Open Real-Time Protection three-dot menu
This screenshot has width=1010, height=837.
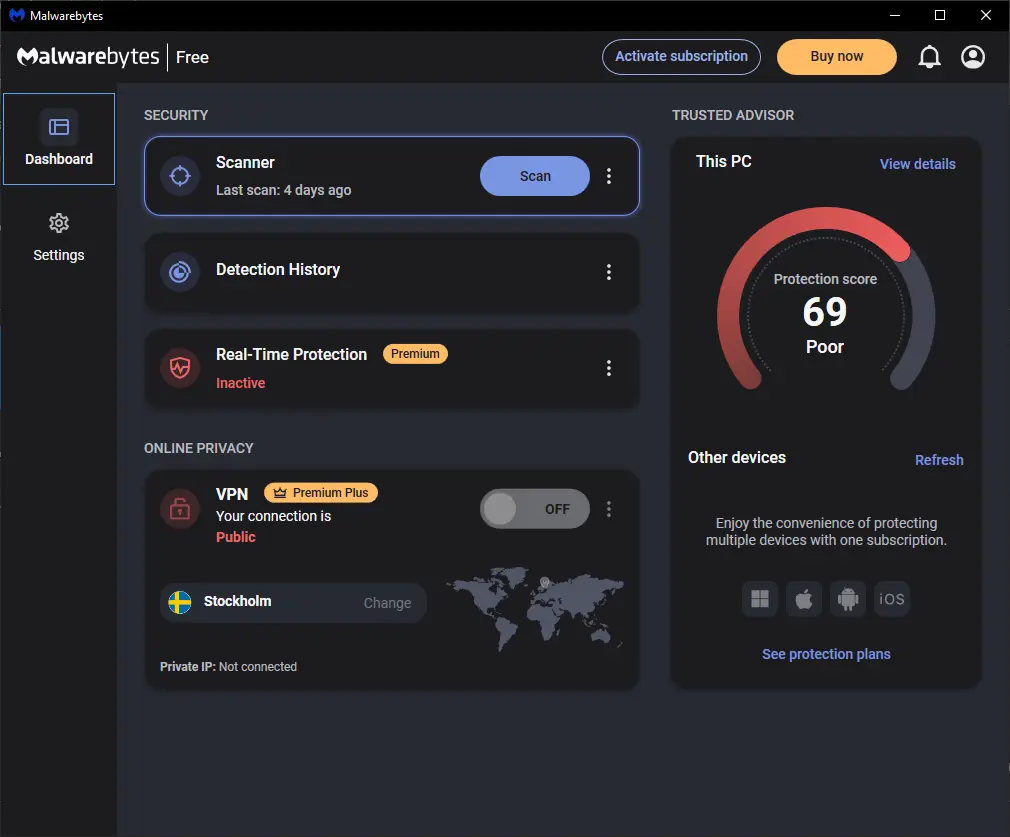(609, 368)
